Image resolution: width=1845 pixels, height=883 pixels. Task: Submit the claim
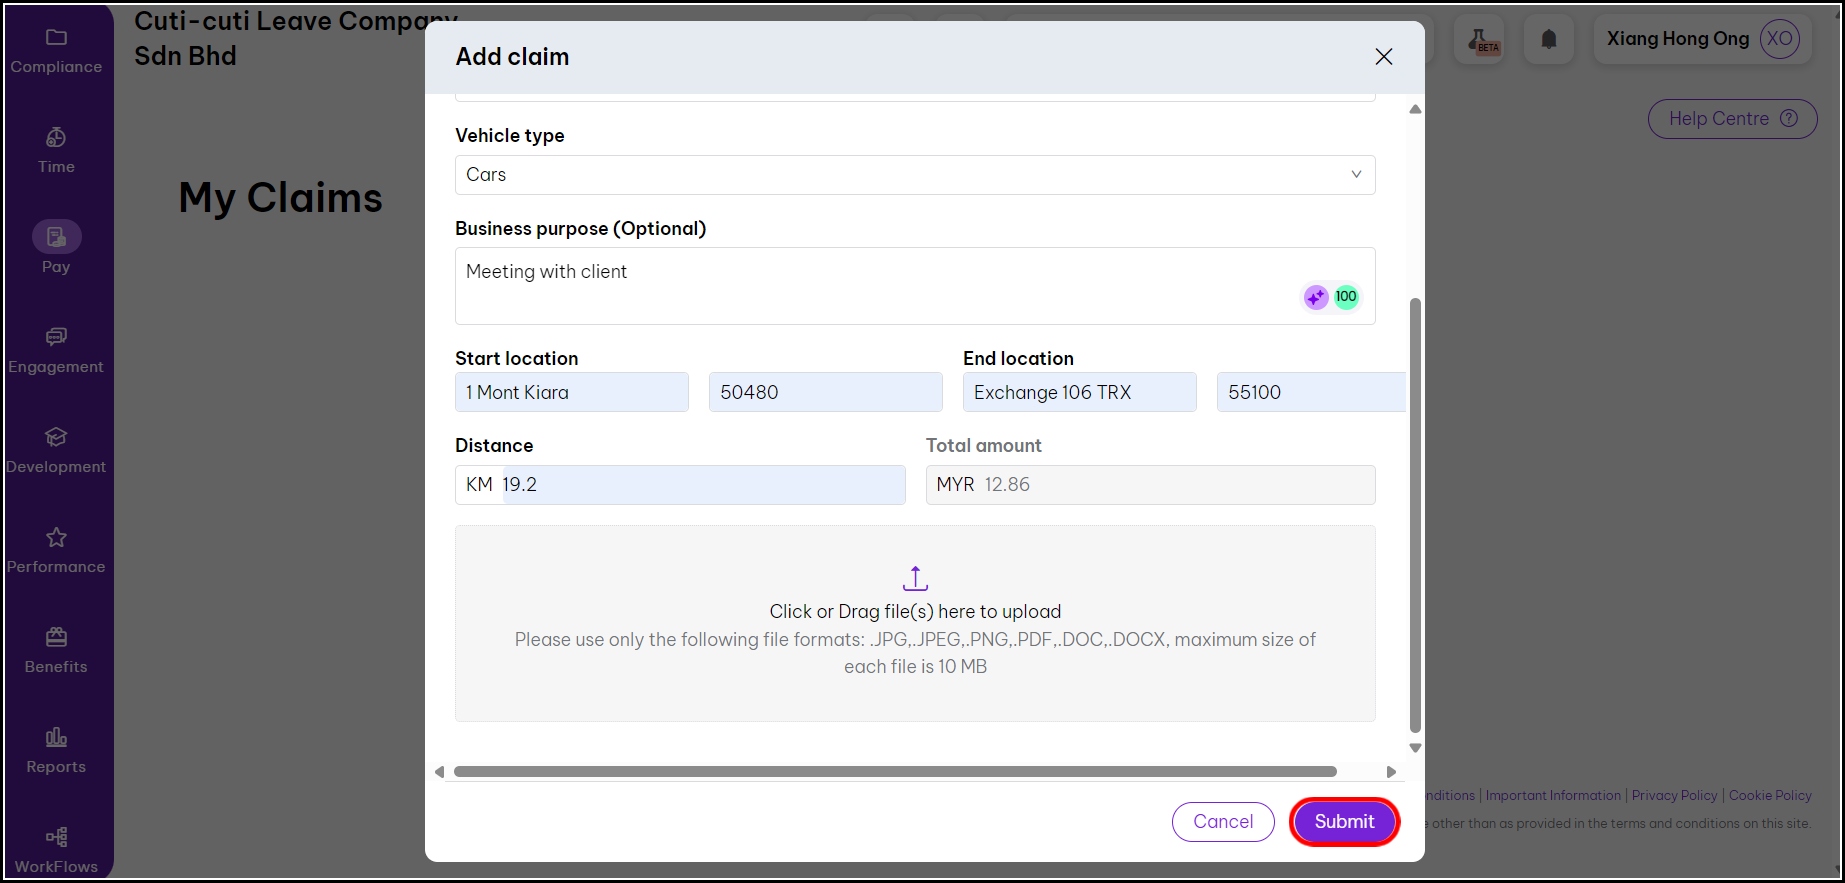click(1343, 822)
